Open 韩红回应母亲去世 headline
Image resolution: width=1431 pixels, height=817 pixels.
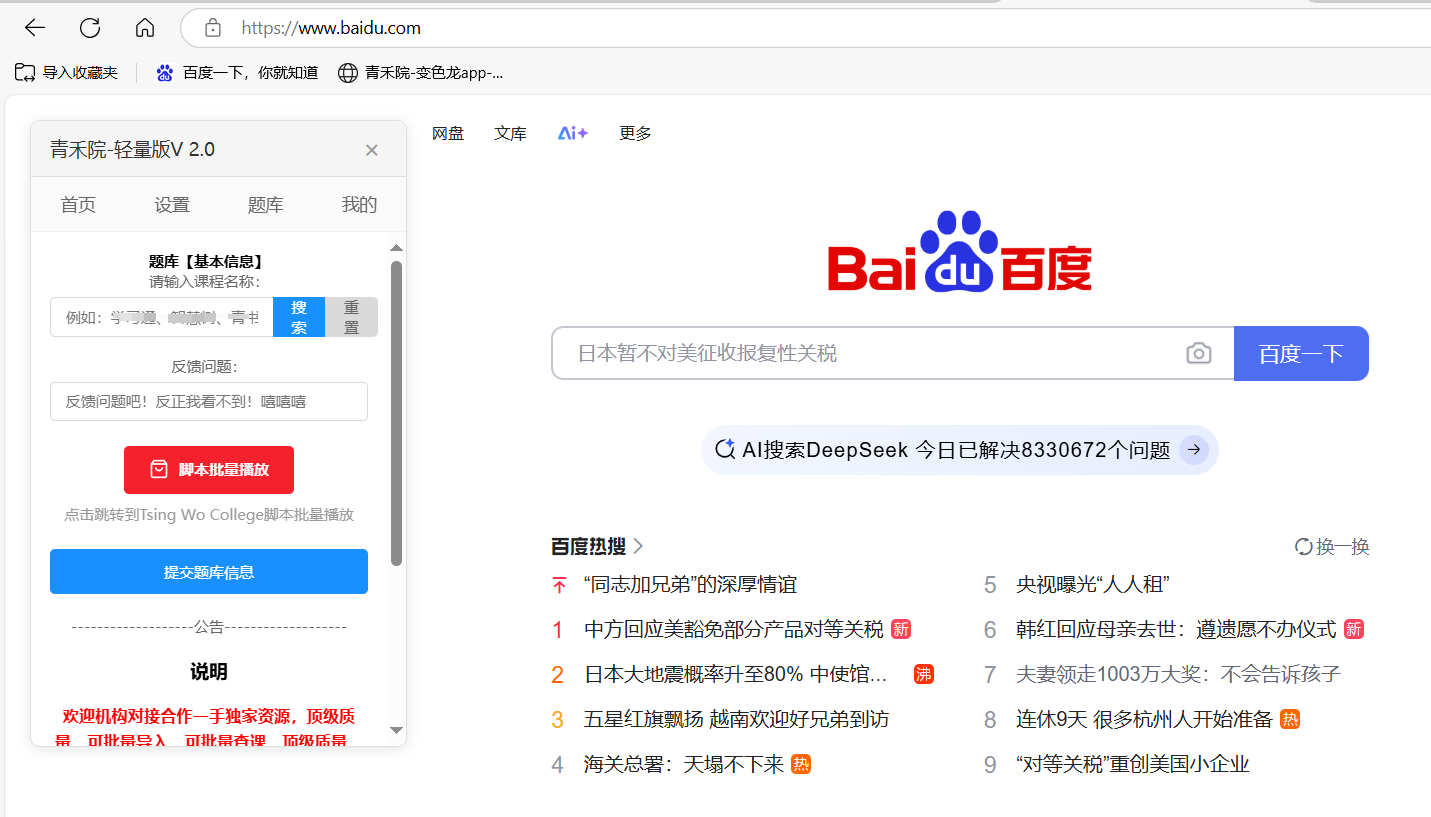(1176, 629)
